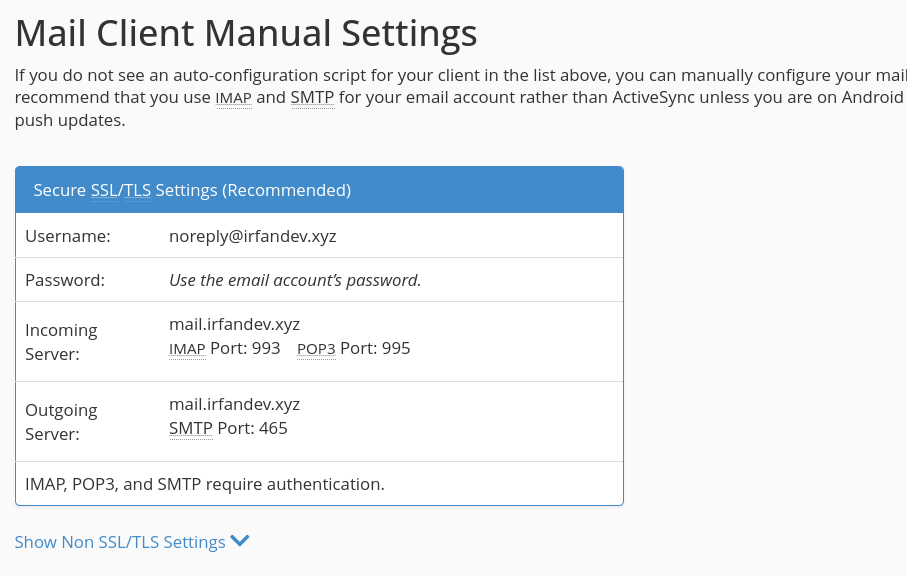Viewport: 907px width, 576px height.
Task: Click the POP3 abbreviation in Incoming Server row
Action: coord(316,349)
